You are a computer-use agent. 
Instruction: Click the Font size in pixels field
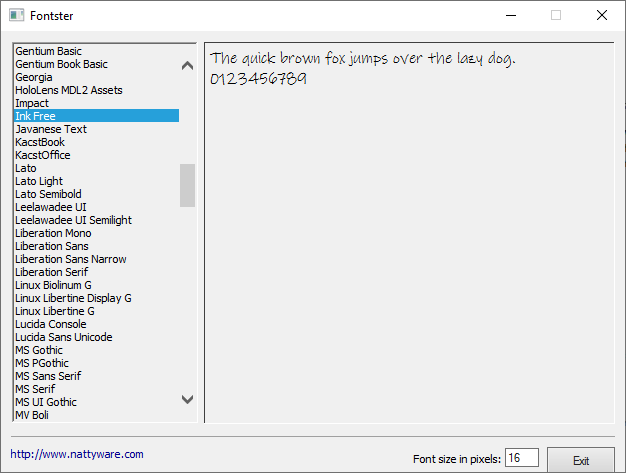[x=522, y=457]
